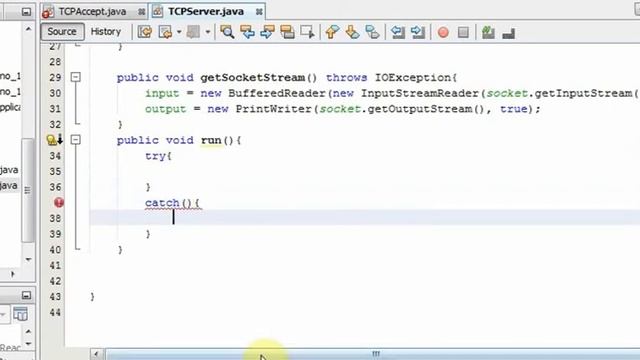Image resolution: width=640 pixels, height=360 pixels.
Task: Stop Macro Recording grey square icon
Action: [463, 32]
